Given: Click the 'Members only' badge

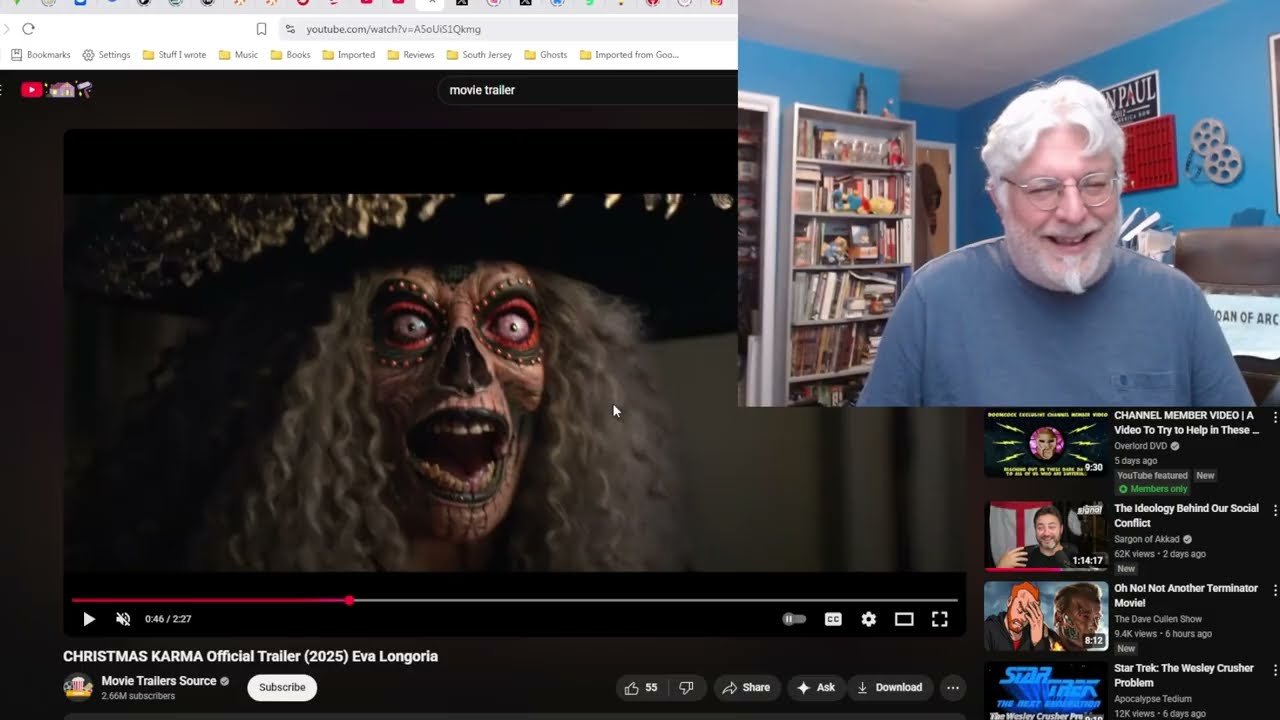Looking at the screenshot, I should coord(1153,489).
